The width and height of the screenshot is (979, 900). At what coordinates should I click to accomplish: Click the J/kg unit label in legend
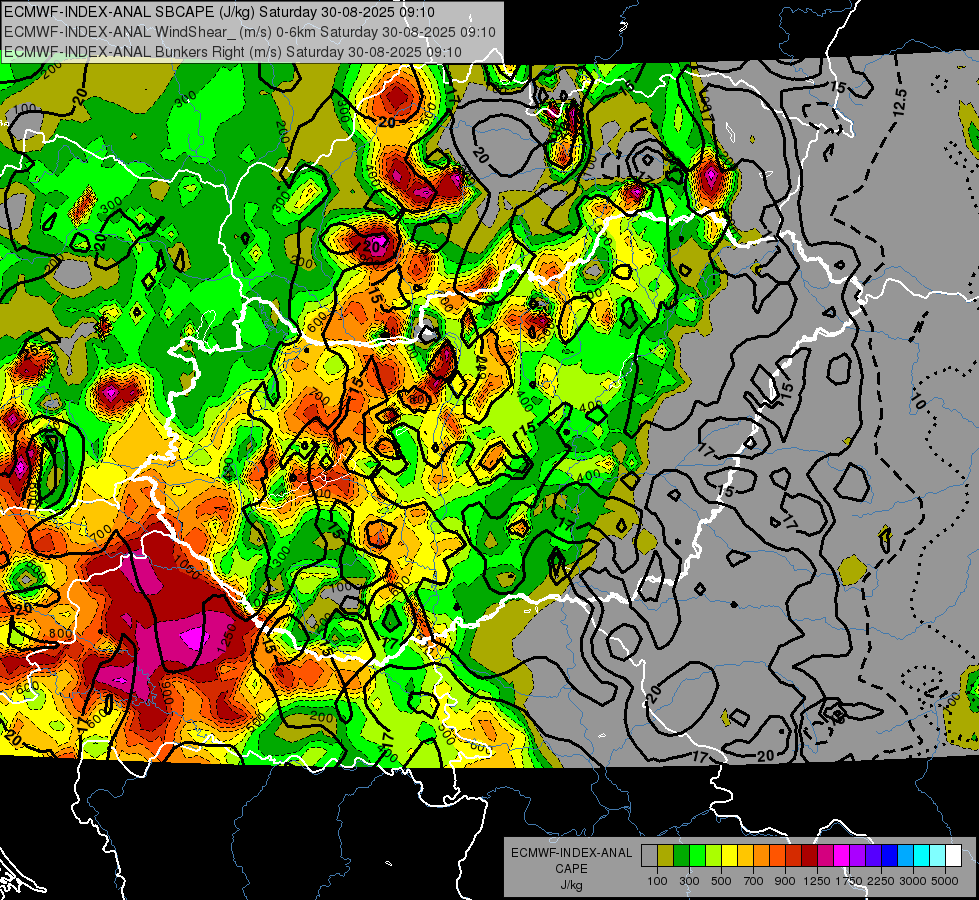click(x=571, y=885)
